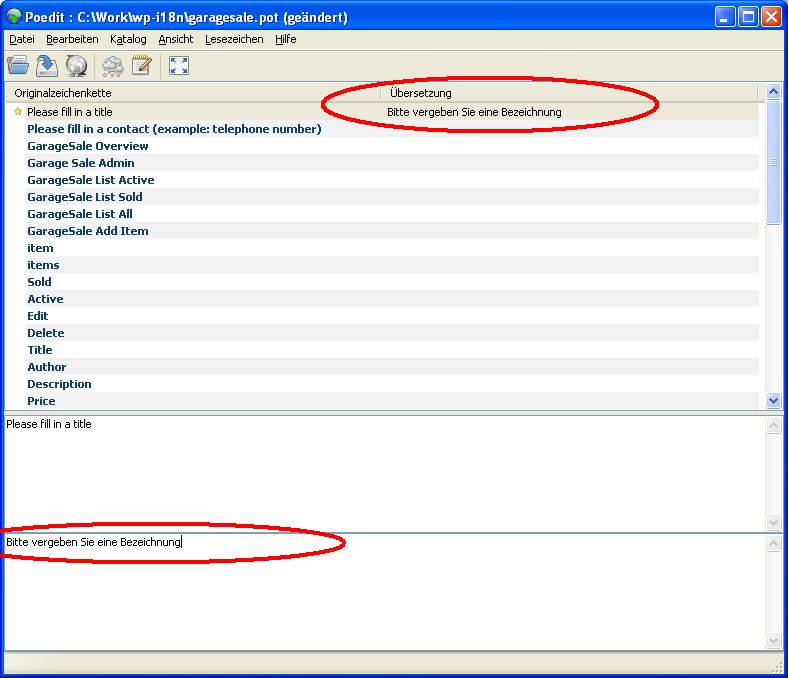788x678 pixels.
Task: Save the catalog using the toolbar icon
Action: coord(47,66)
